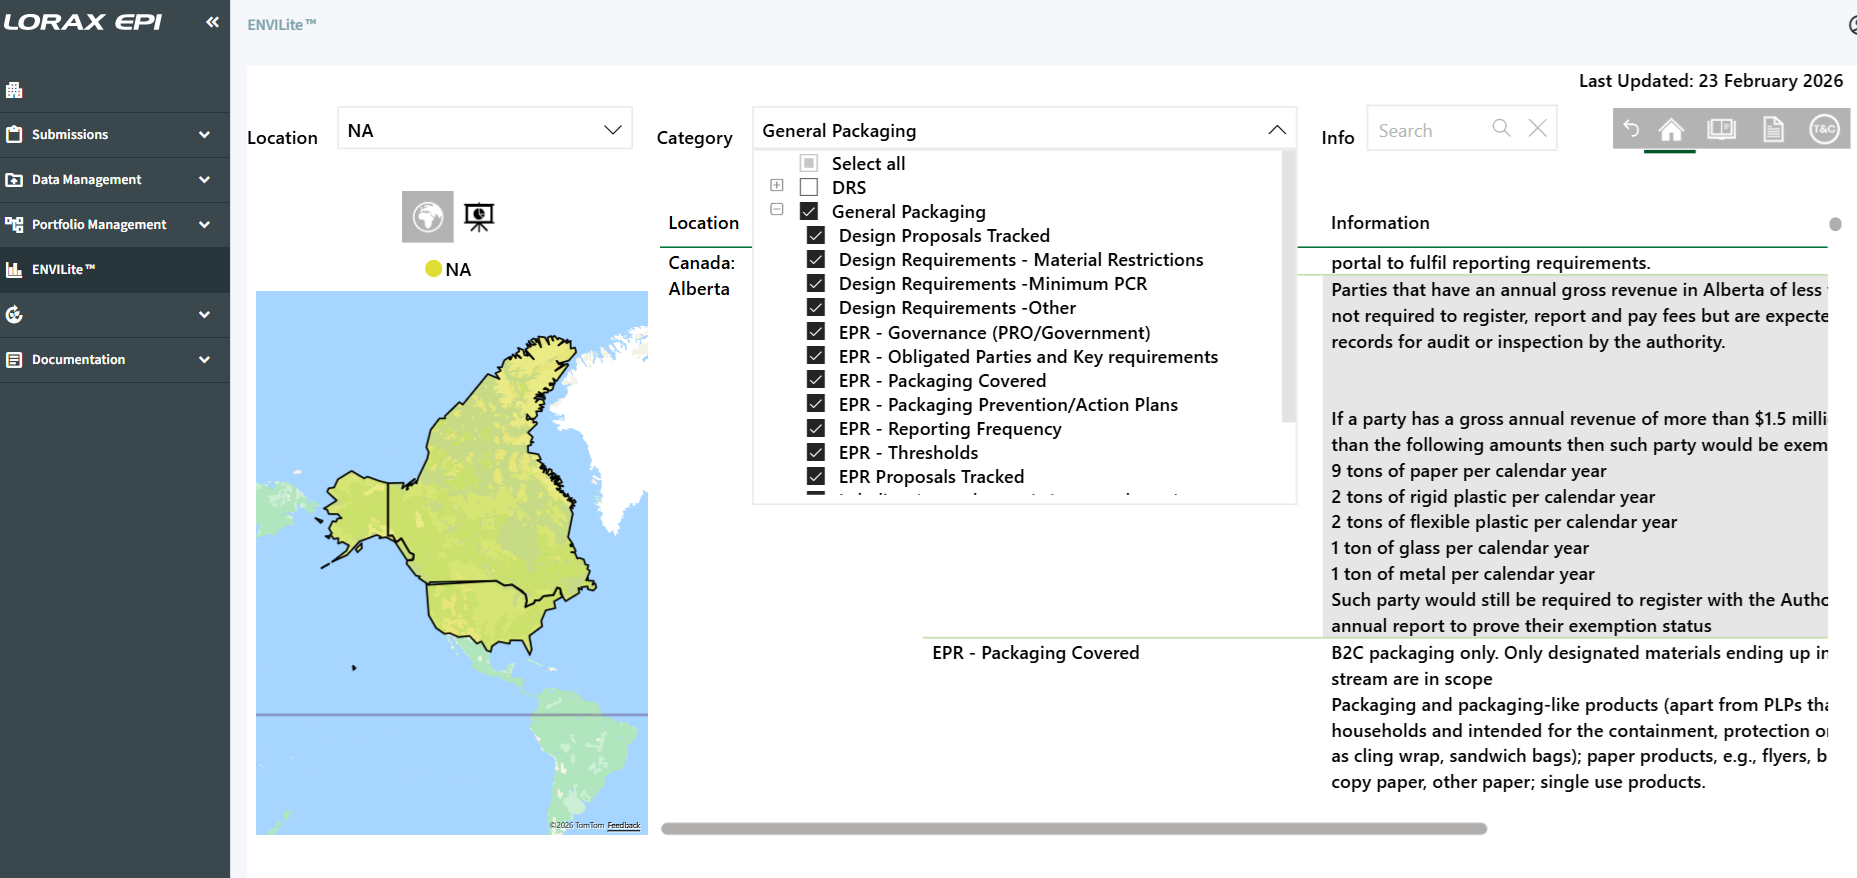Click the undo arrow in the toolbar
1857x878 pixels.
[1631, 129]
